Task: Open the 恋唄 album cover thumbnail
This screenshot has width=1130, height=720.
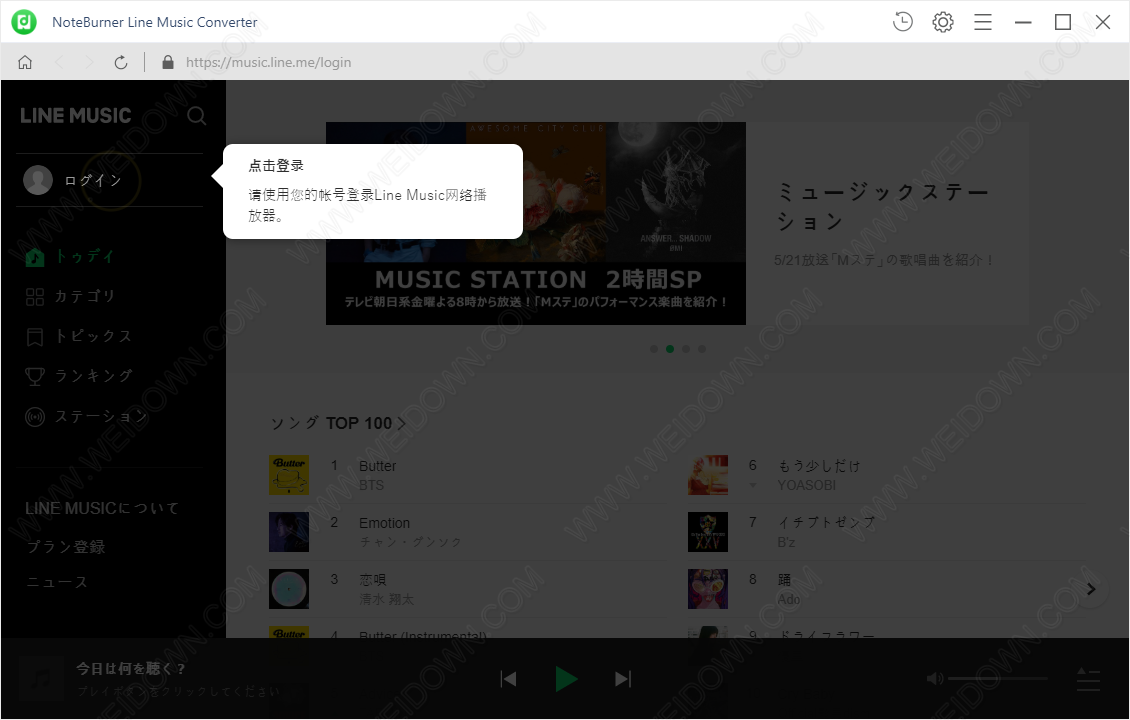Action: 289,589
